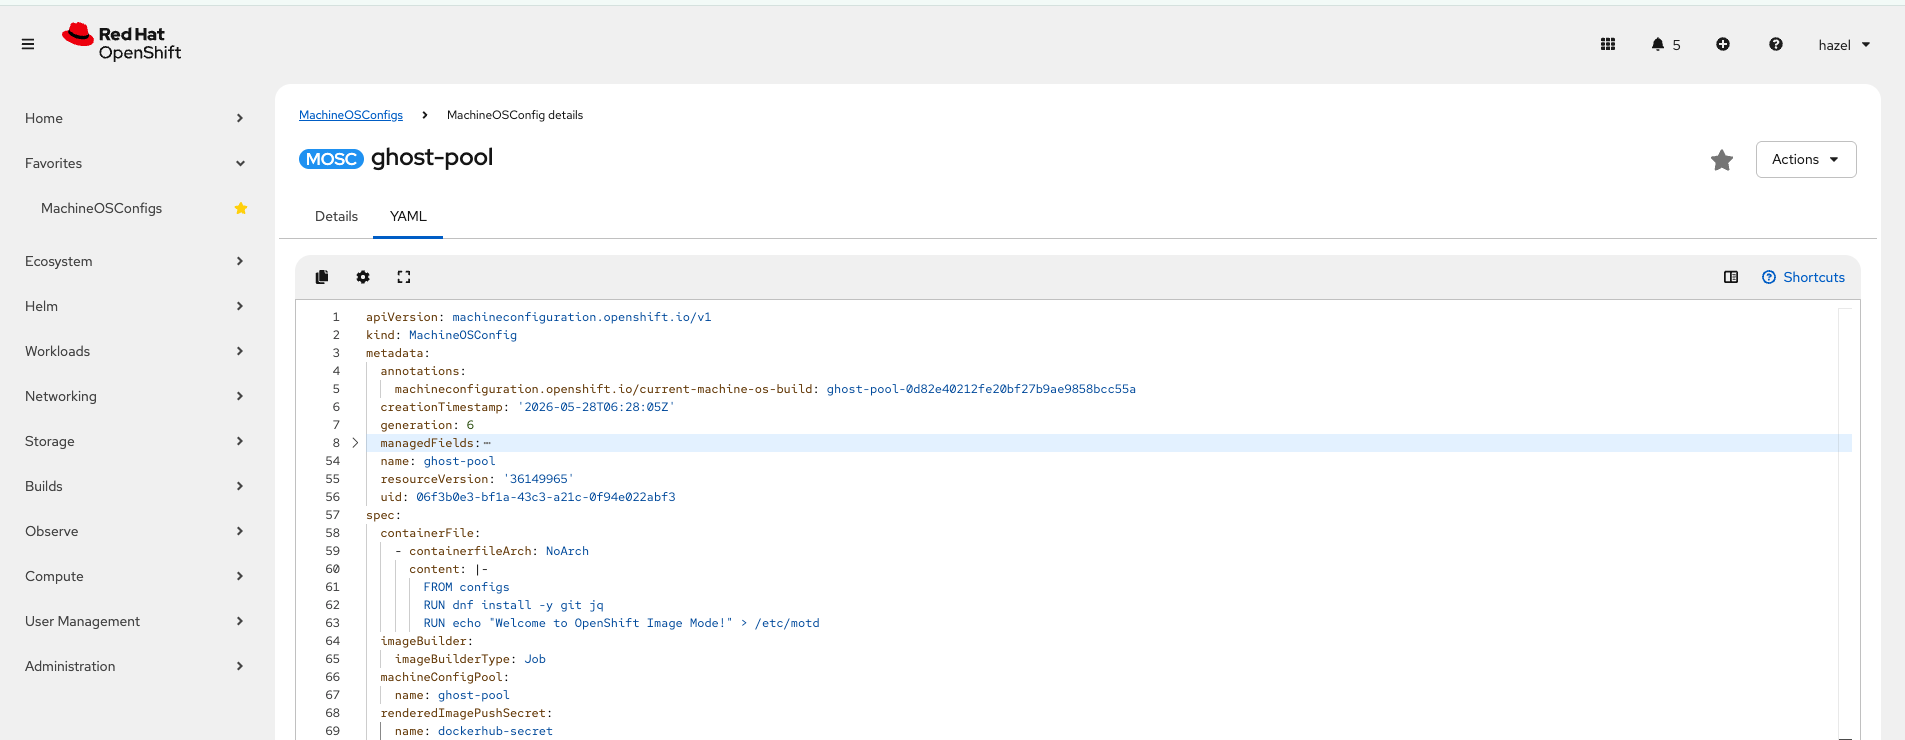
Task: Click dockerhub-secret on line 69
Action: [495, 731]
